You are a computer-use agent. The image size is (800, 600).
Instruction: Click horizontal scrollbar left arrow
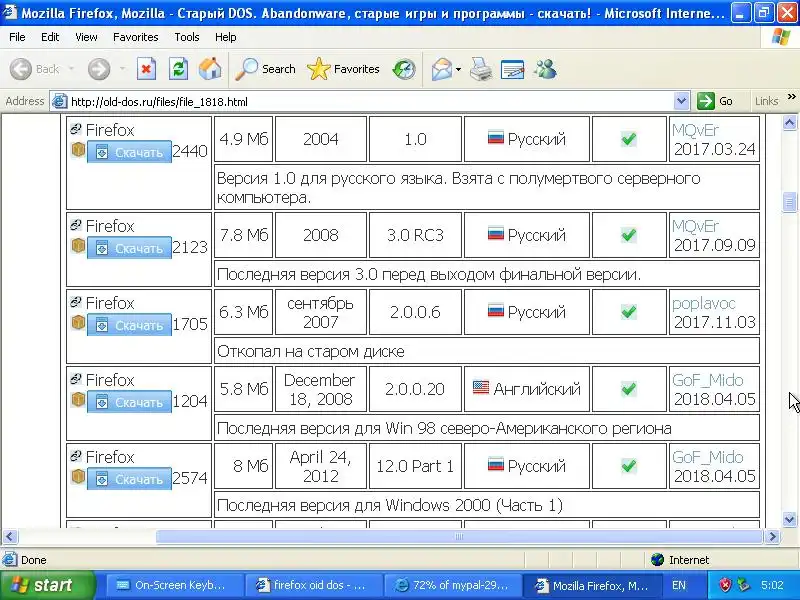[x=10, y=536]
